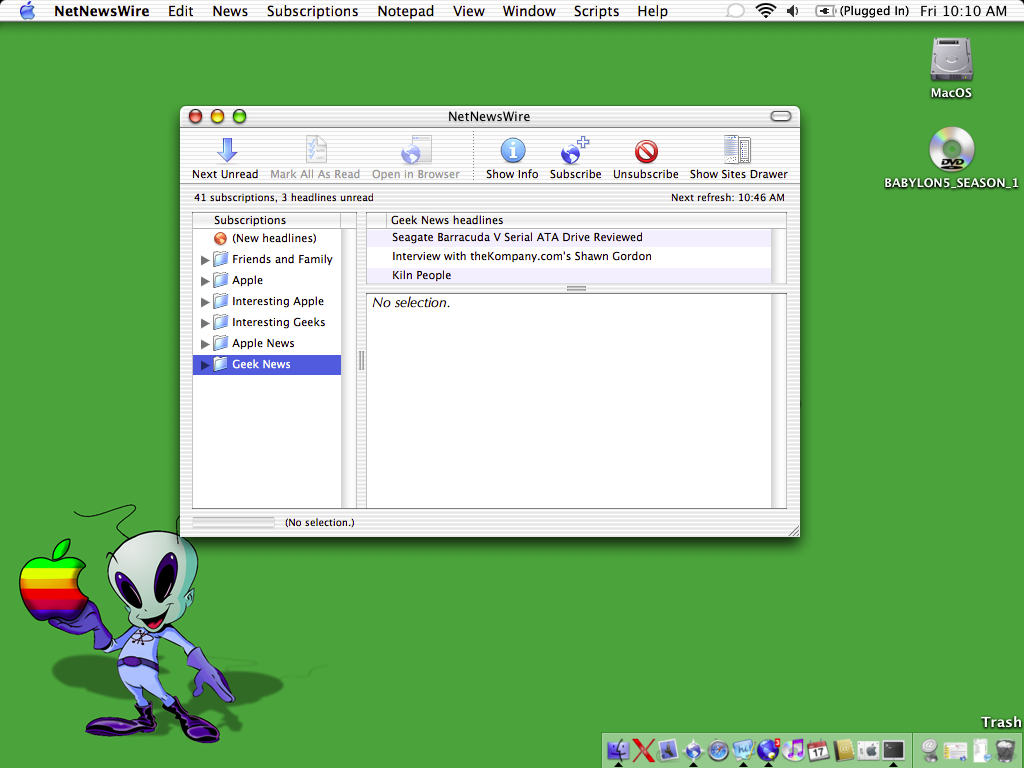Click the Finder icon in Dock
The image size is (1024, 768).
click(618, 750)
